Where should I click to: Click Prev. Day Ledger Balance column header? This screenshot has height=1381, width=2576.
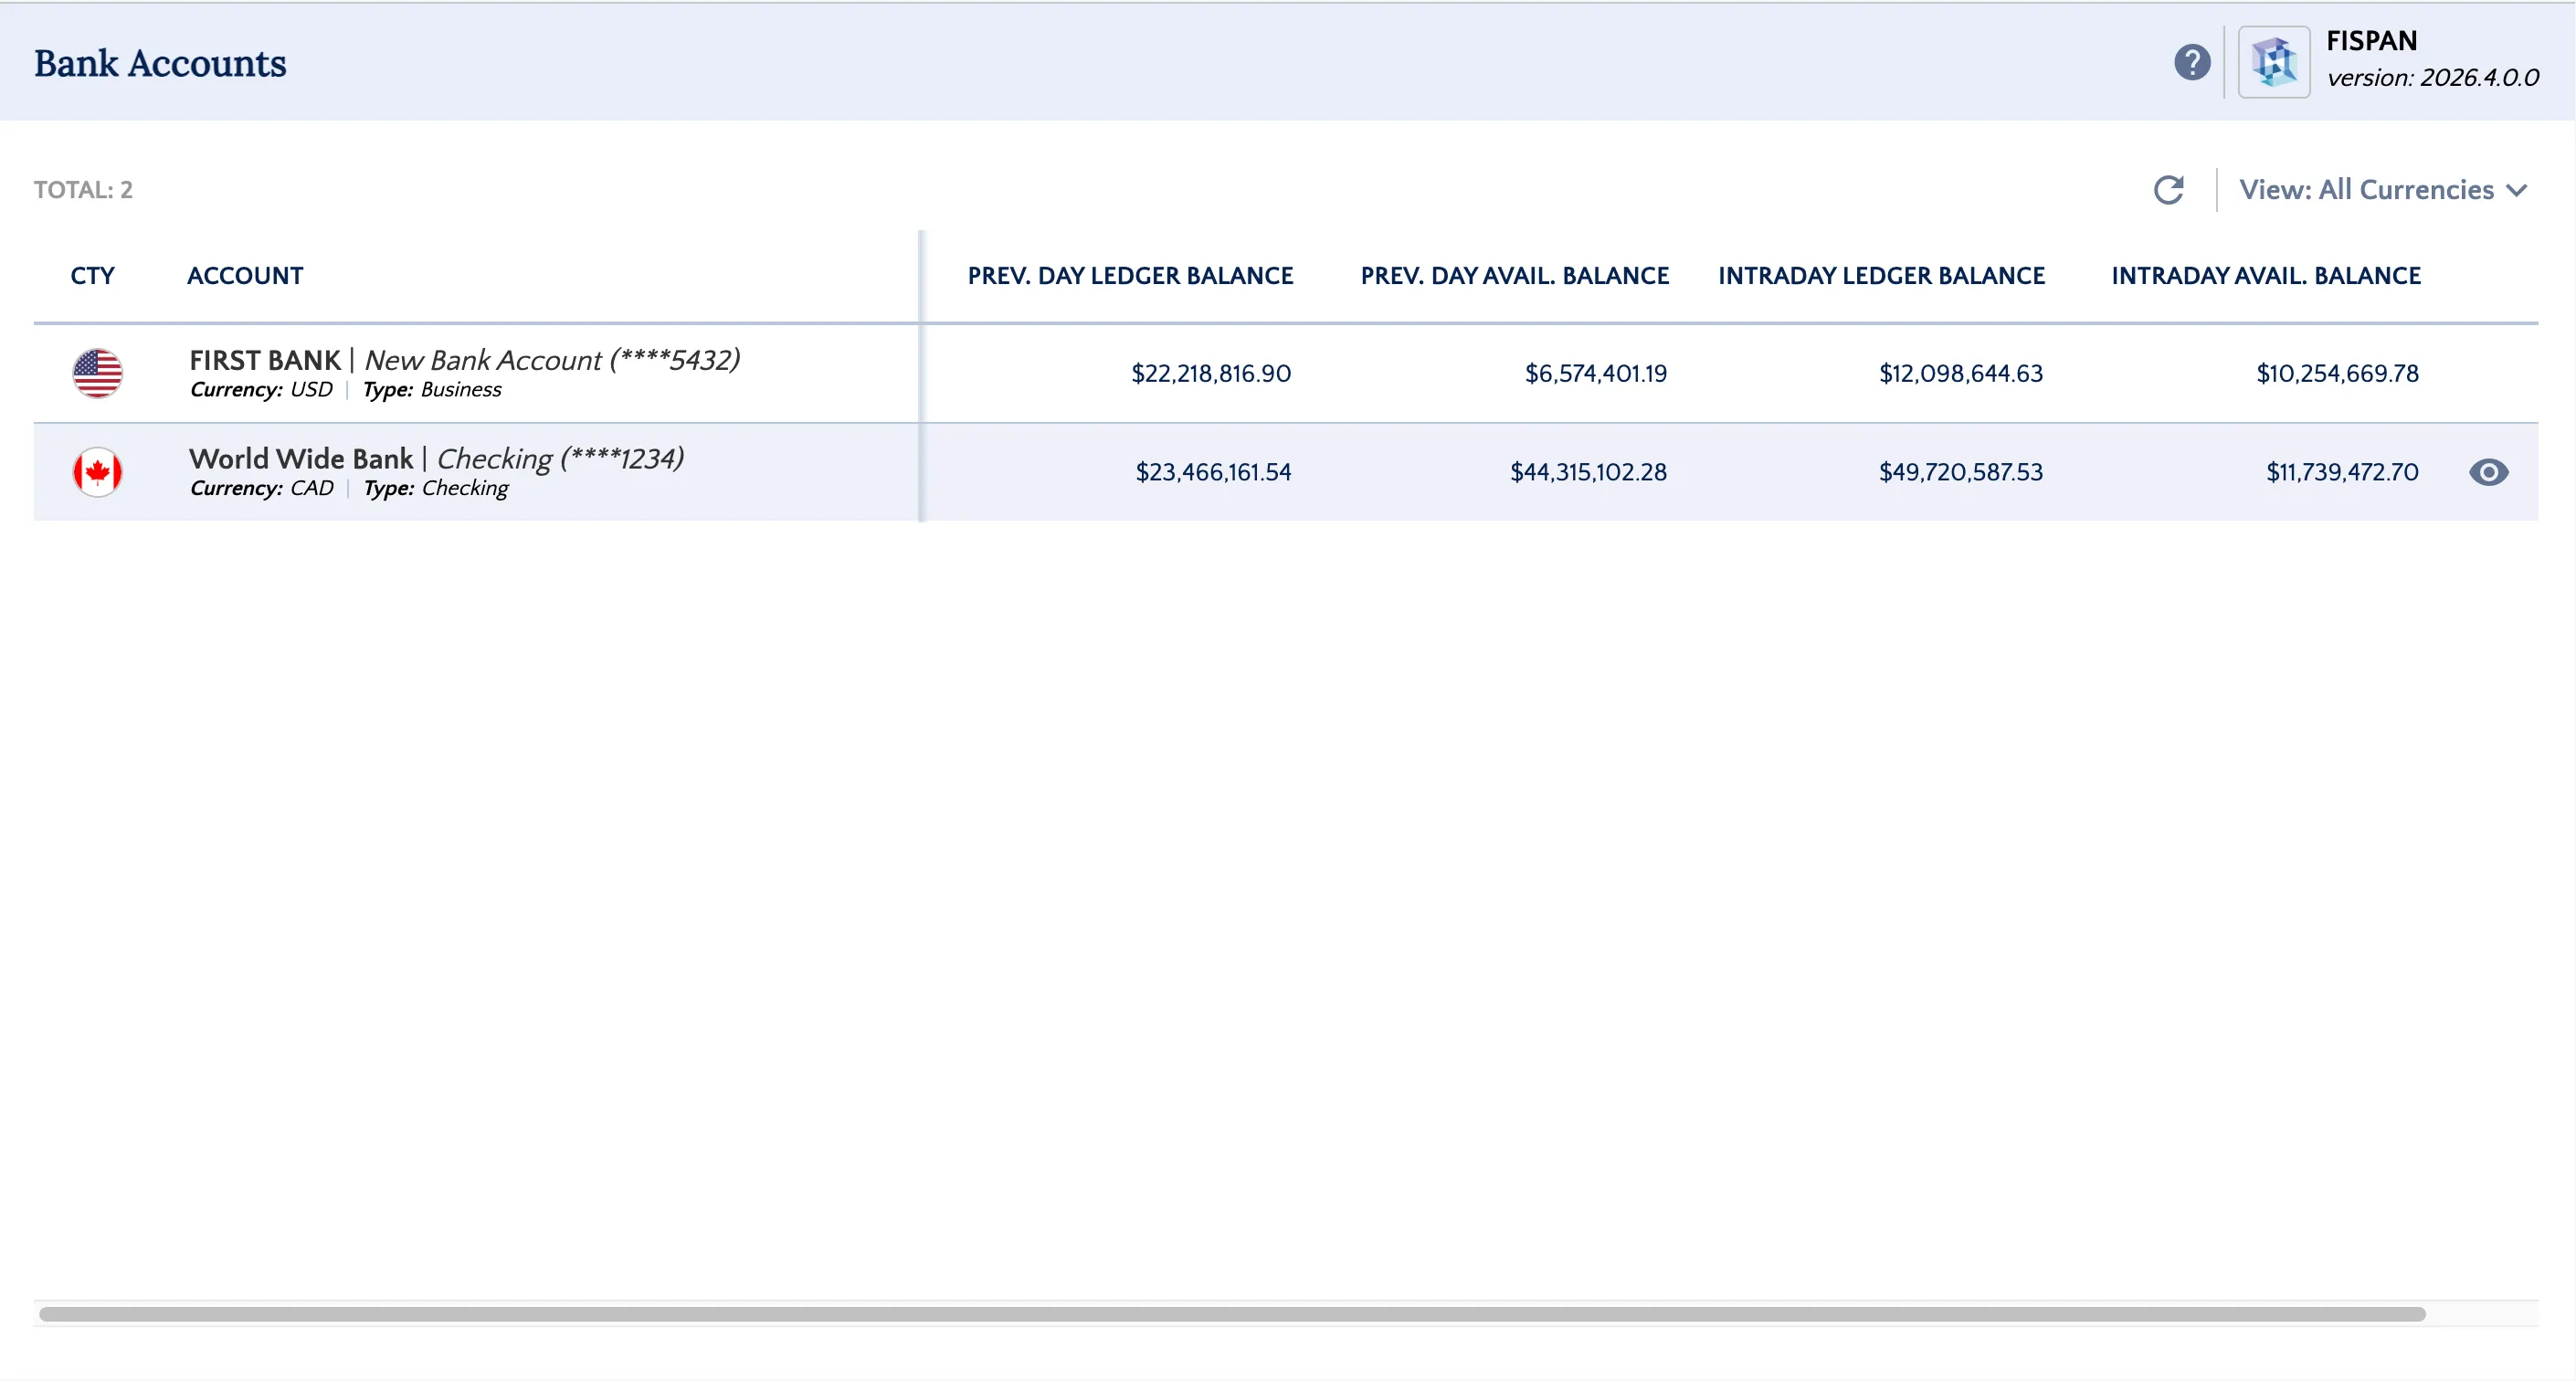(1130, 276)
